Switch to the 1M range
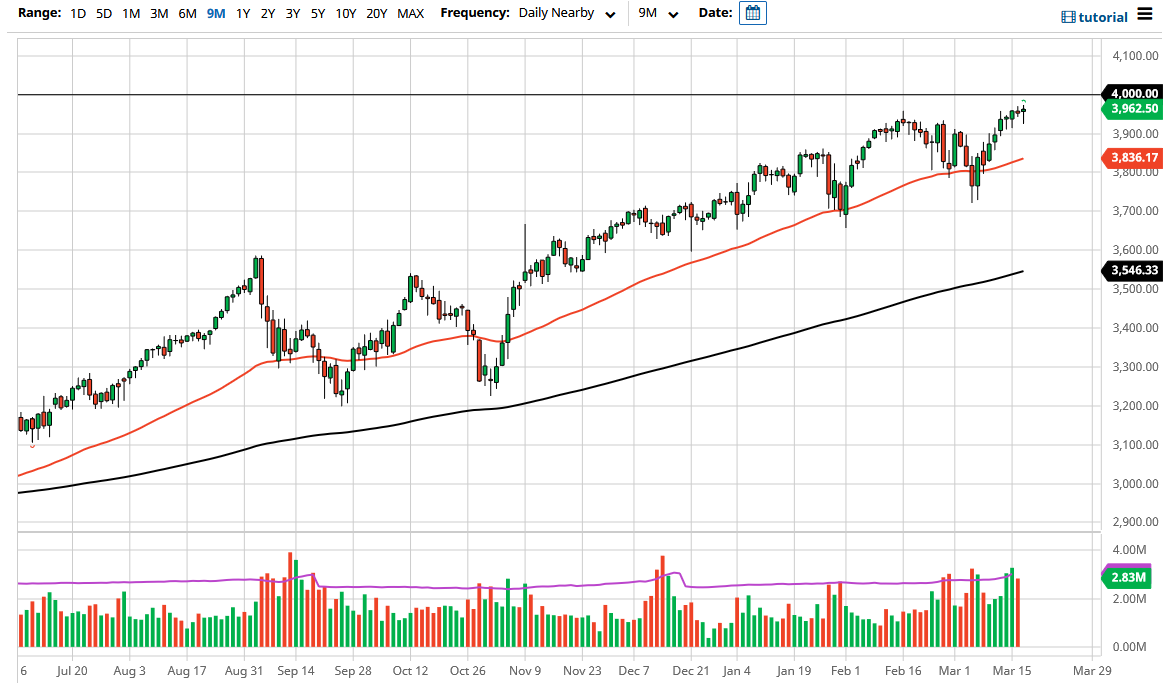The width and height of the screenshot is (1165, 689). [130, 14]
